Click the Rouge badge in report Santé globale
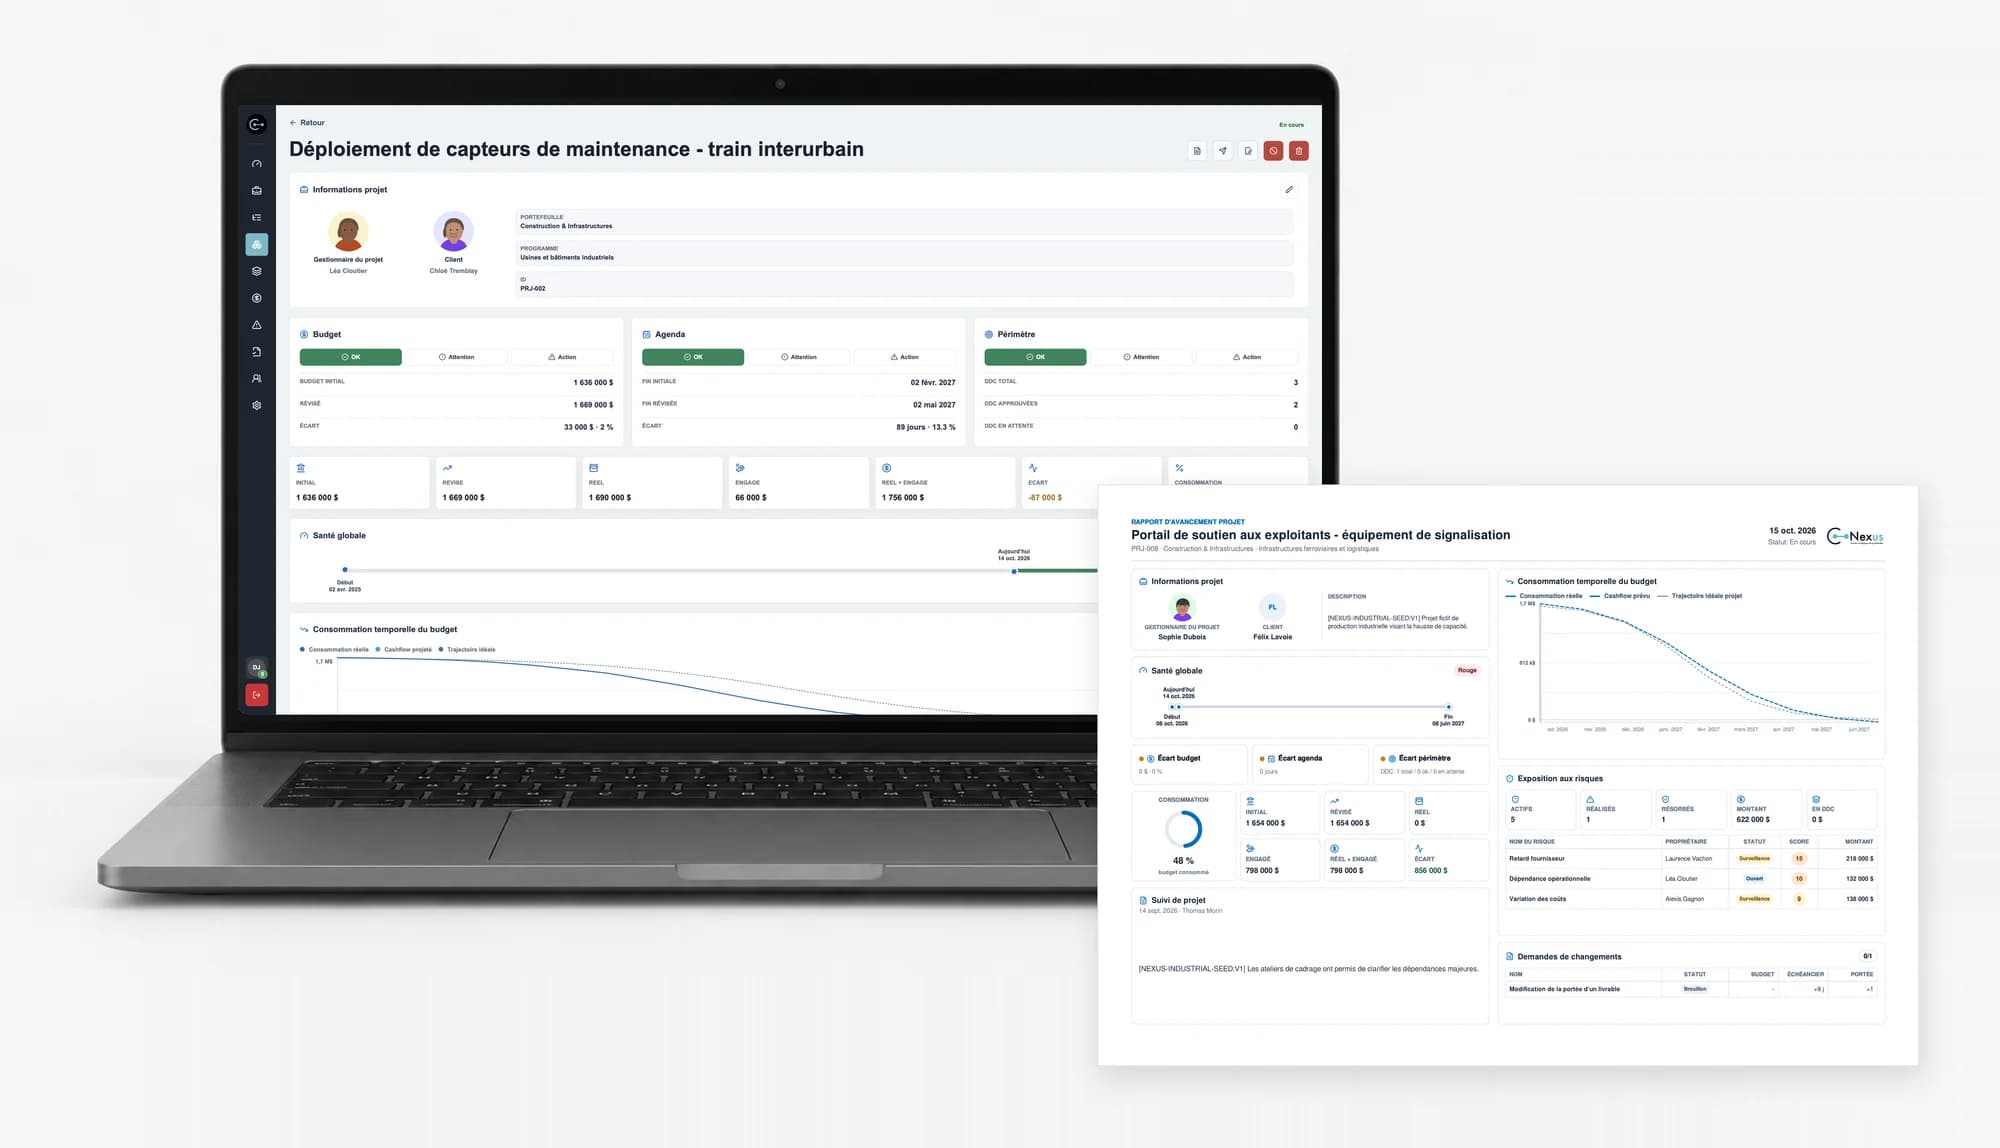This screenshot has width=2000, height=1148. tap(1467, 670)
